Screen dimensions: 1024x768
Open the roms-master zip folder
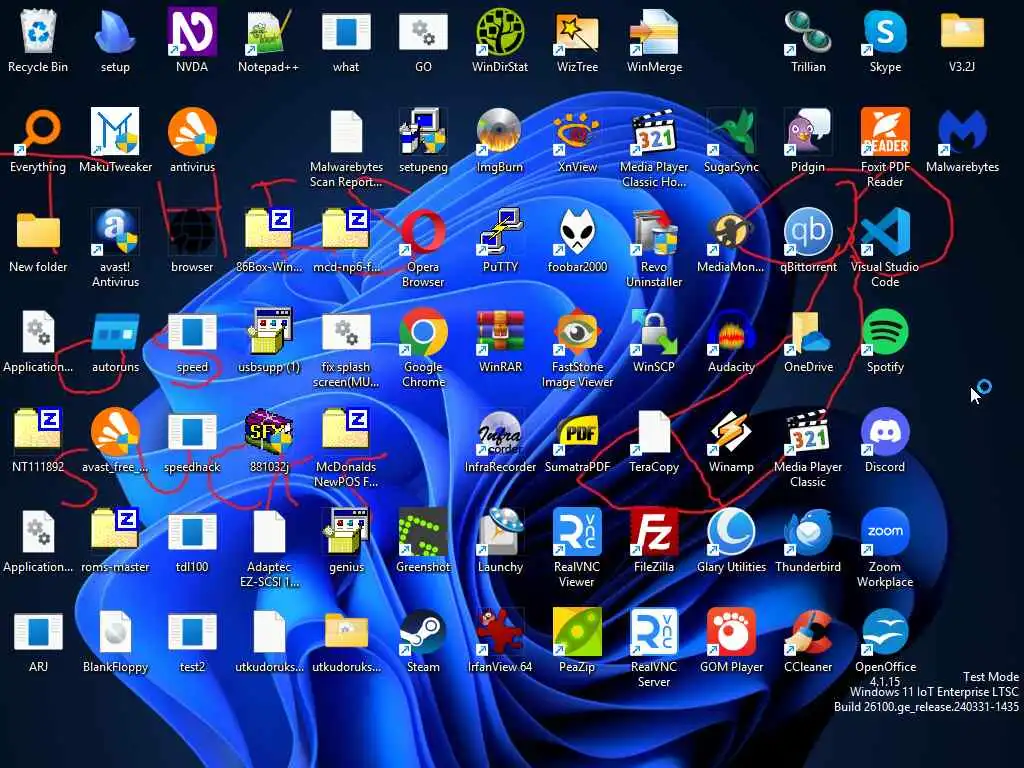tap(115, 528)
